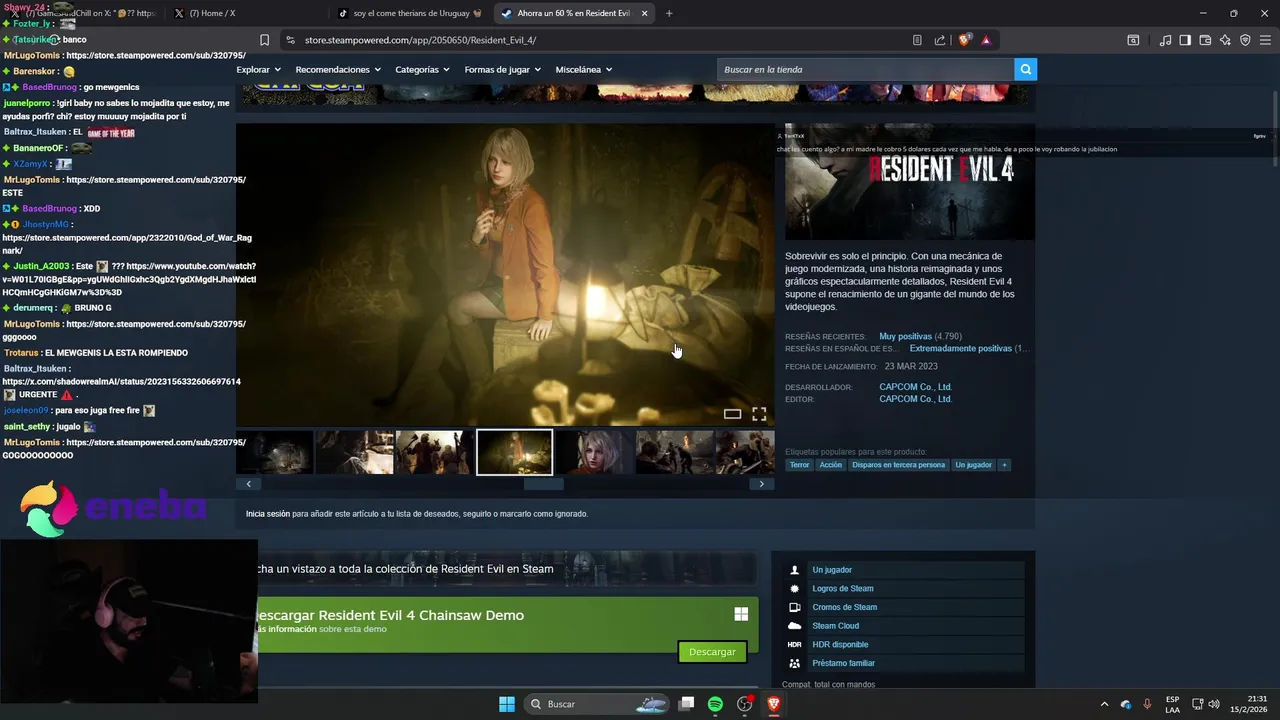Open site settings icon beside the URL

pyautogui.click(x=290, y=40)
